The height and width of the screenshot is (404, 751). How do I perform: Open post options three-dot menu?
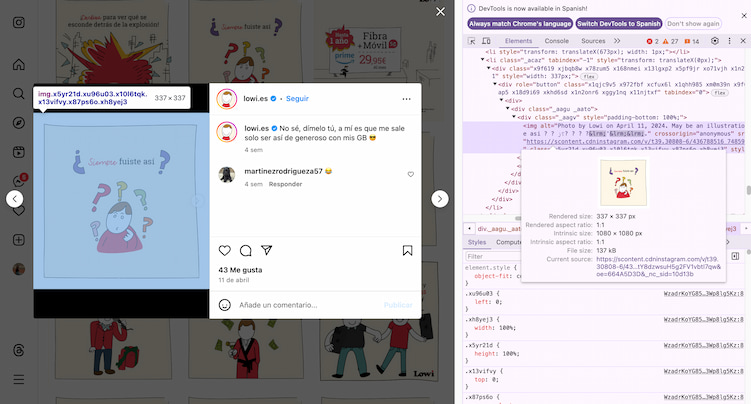406,99
